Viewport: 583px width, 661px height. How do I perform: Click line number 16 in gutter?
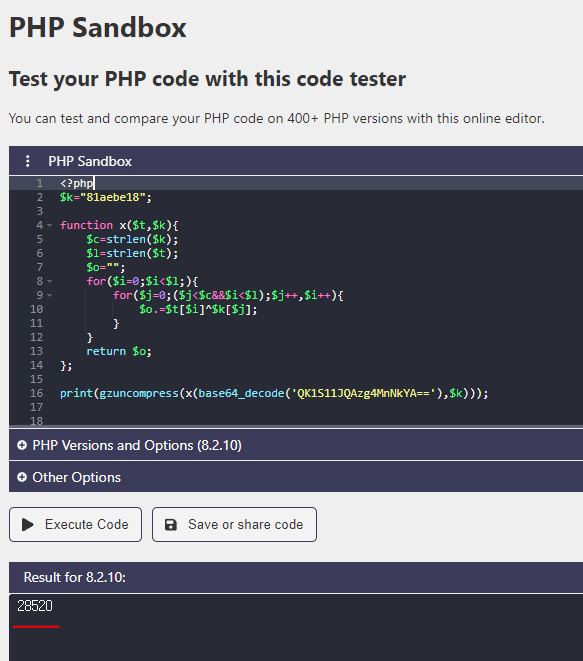(x=37, y=393)
